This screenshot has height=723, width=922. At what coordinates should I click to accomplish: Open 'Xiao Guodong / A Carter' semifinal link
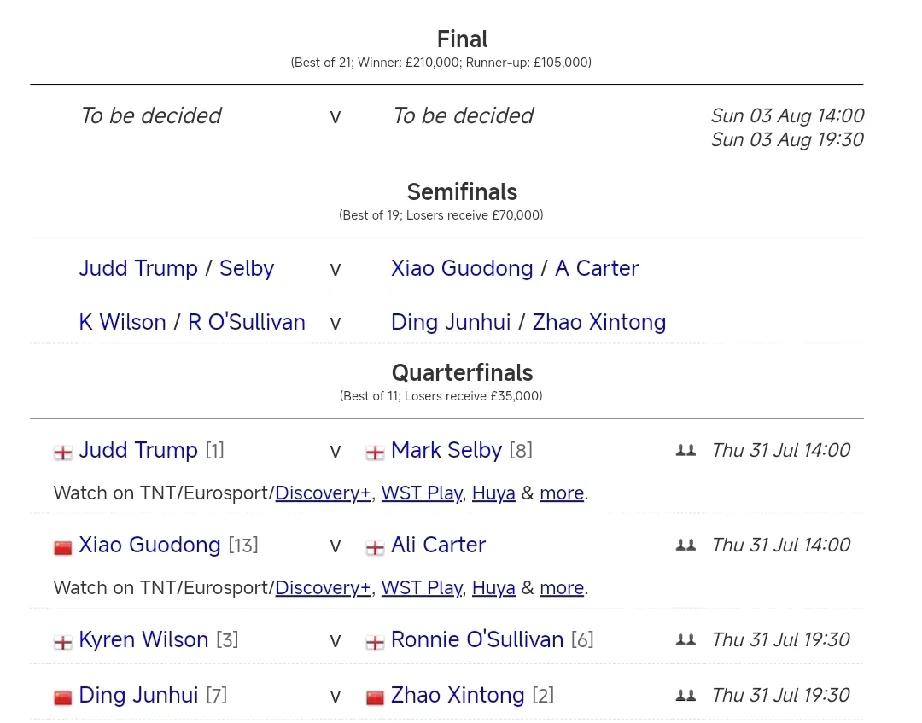click(x=515, y=269)
